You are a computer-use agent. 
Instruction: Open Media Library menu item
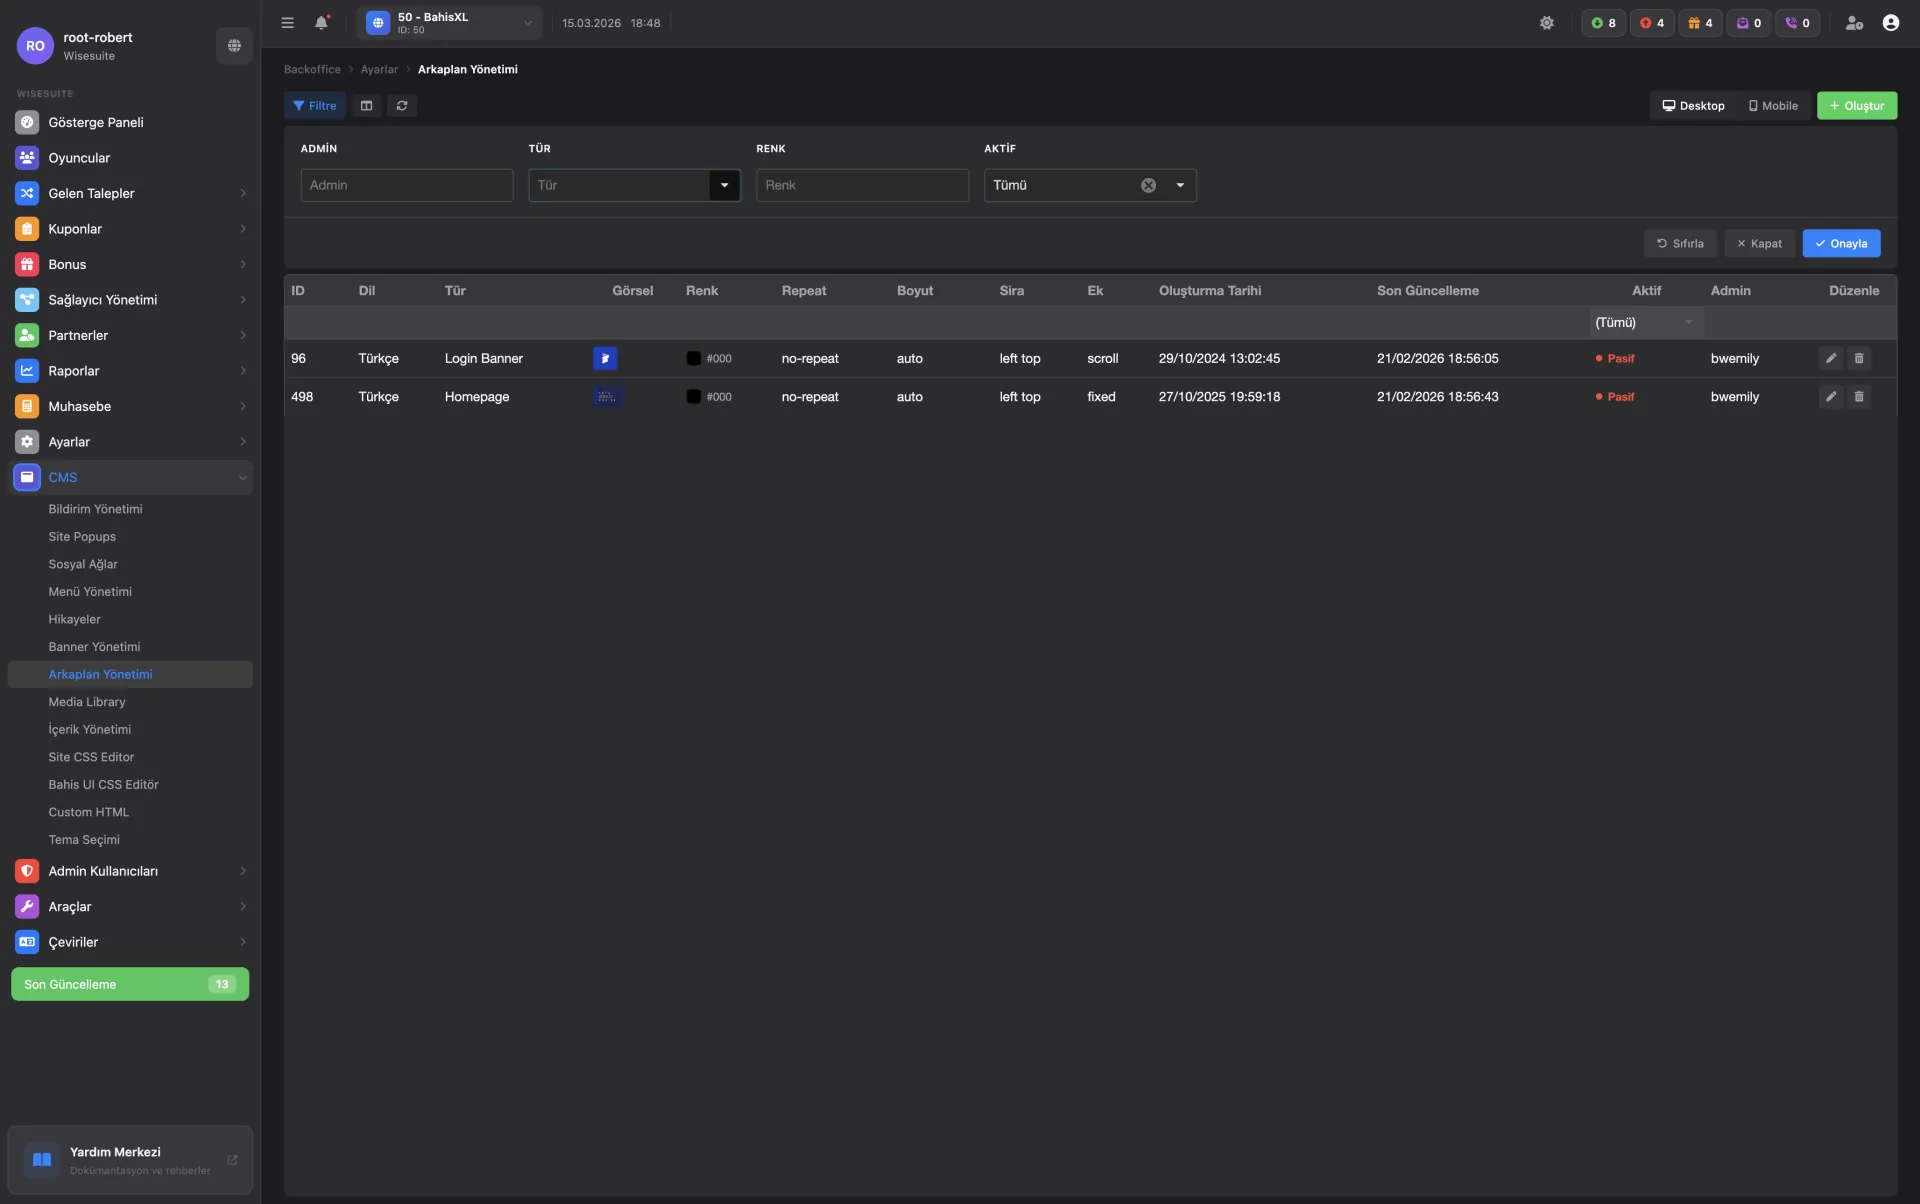click(87, 702)
